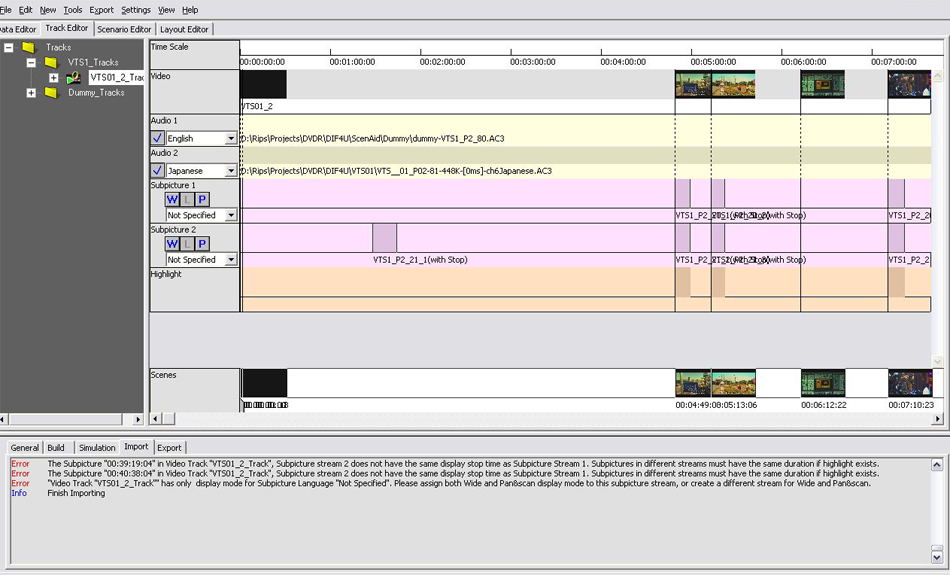
Task: Uncheck the Audio 2 enable checkbox
Action: 158,171
